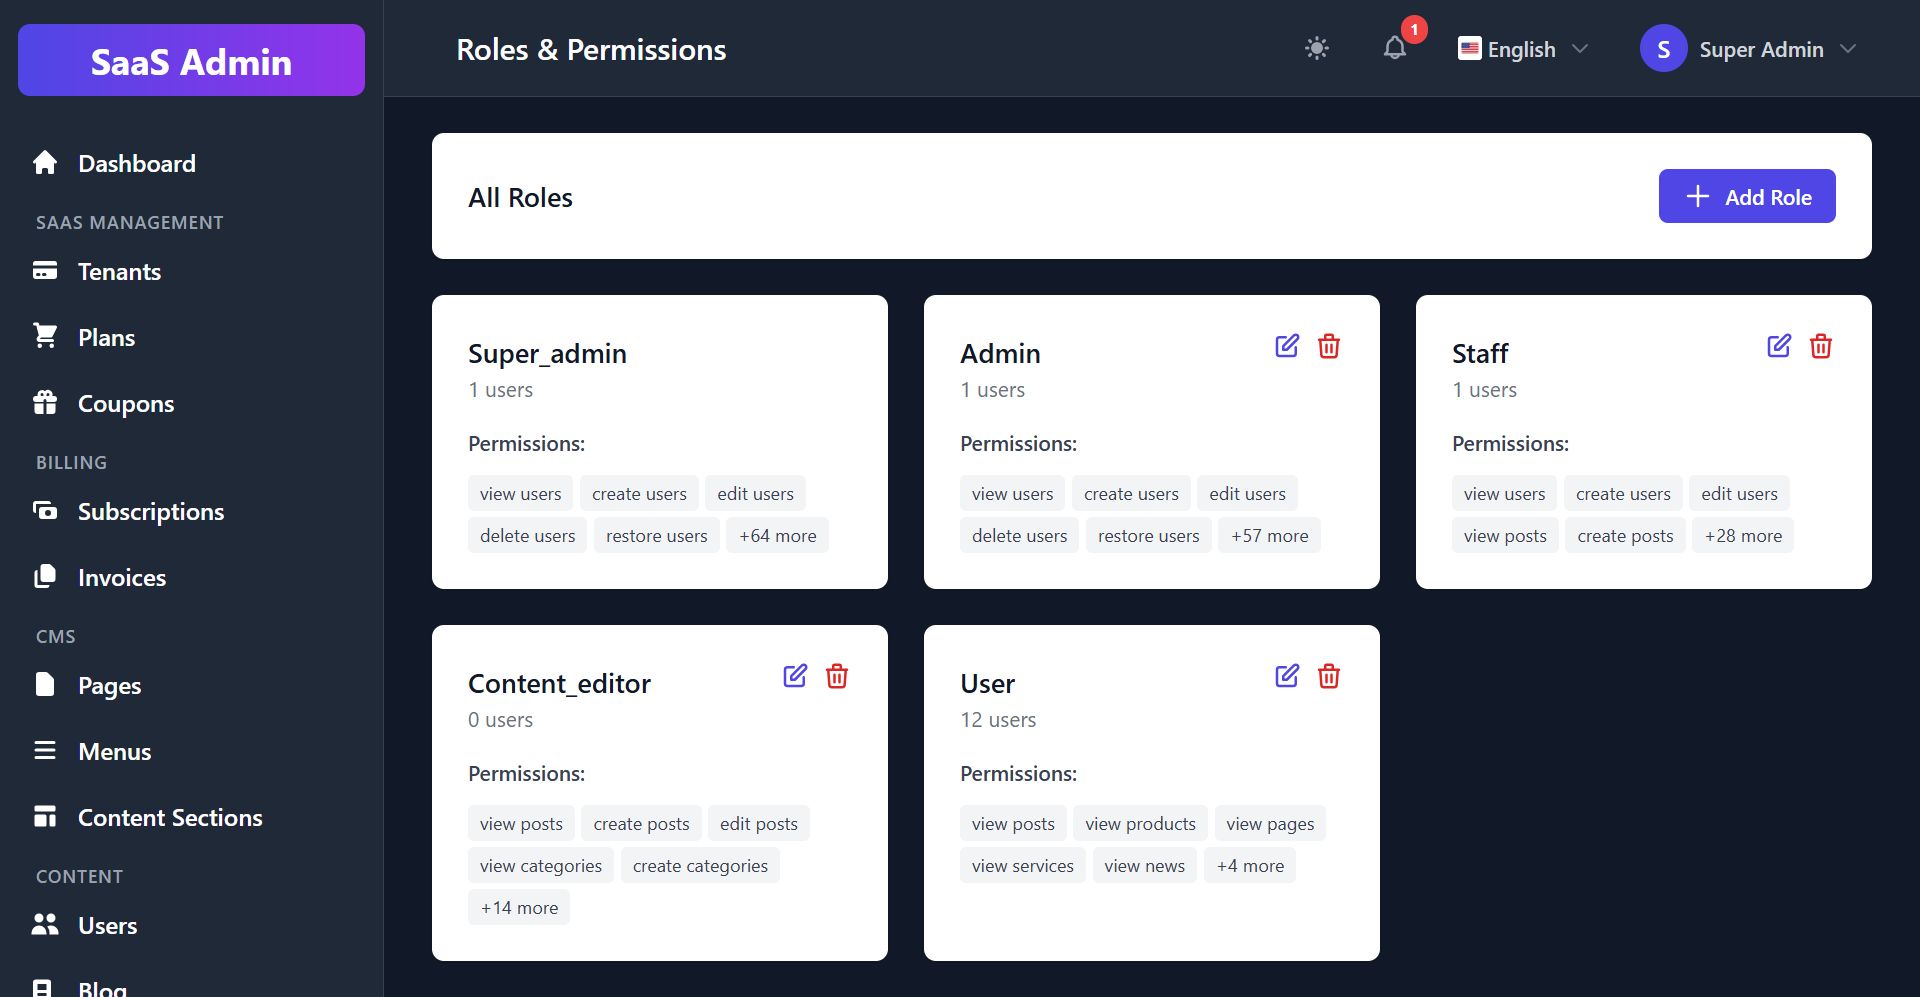Go to Tenants in the sidebar
The height and width of the screenshot is (997, 1920).
pos(119,272)
